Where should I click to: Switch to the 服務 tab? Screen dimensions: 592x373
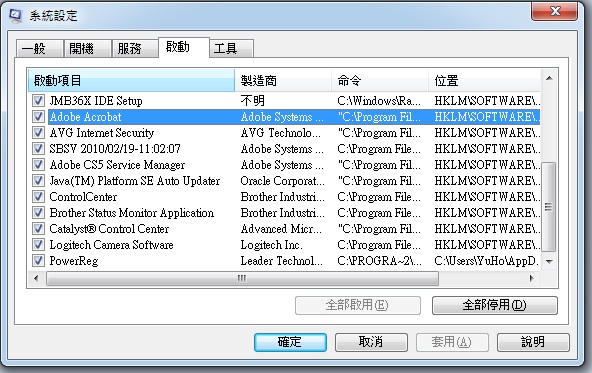click(135, 49)
